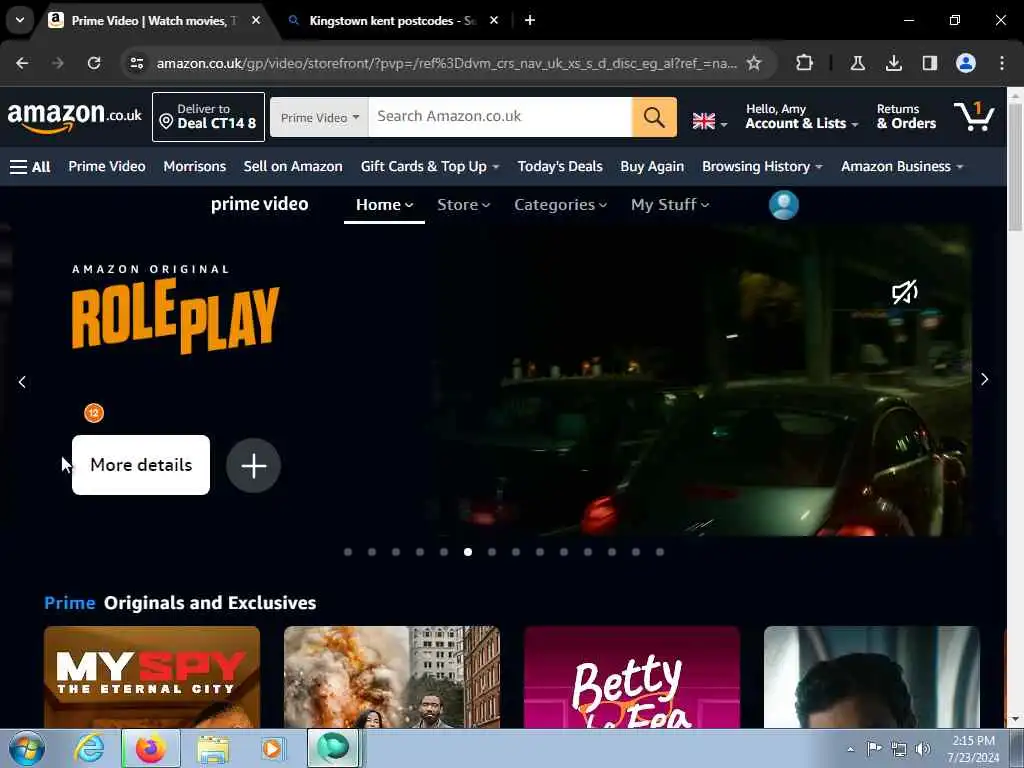Open Returns & Orders
The image size is (1024, 768).
[x=906, y=117]
